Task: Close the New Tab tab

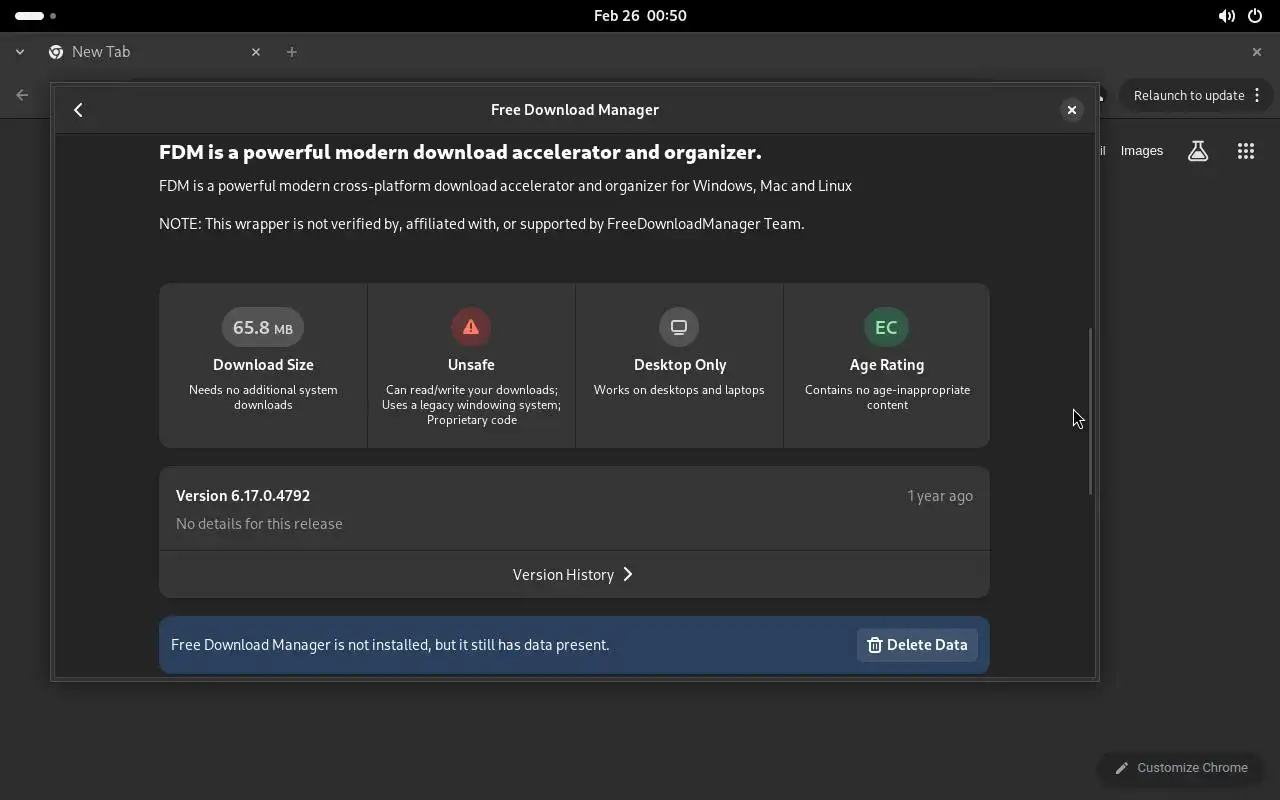Action: point(256,52)
